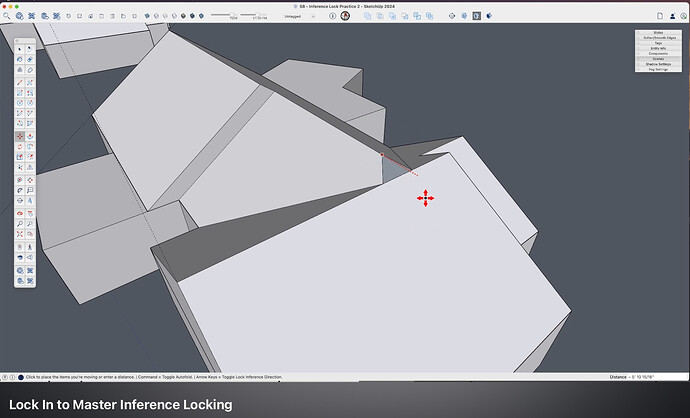Switch to Hidden Line face style
690x418 pixels.
coord(174,16)
